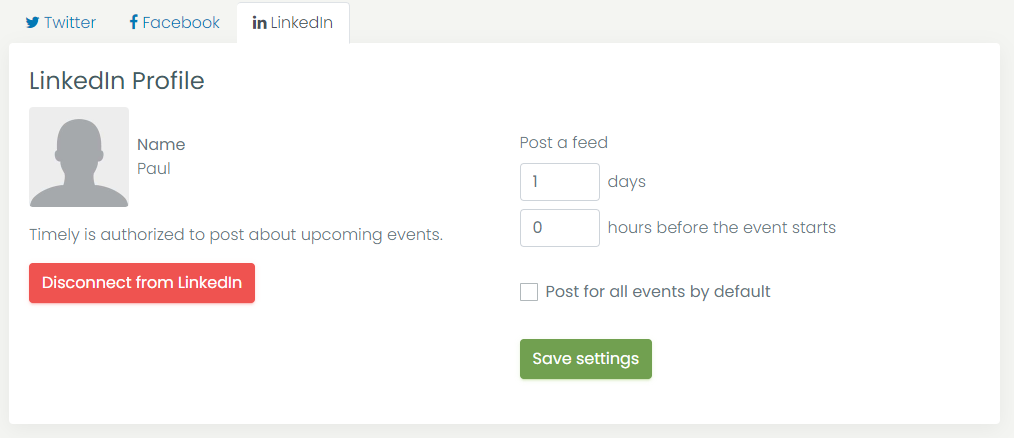Viewport: 1014px width, 438px height.
Task: Save settings with the green button
Action: coord(586,358)
